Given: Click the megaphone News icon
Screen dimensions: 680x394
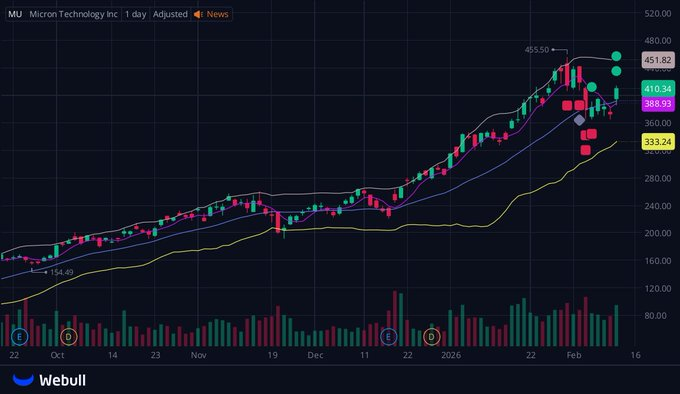Looking at the screenshot, I should point(198,14).
